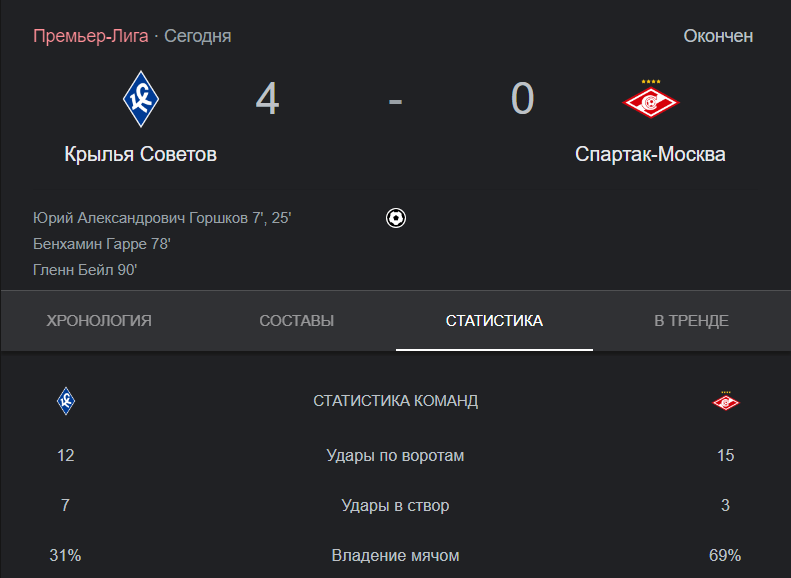This screenshot has height=578, width=791.
Task: Click the Удары по воротам stat label
Action: point(396,455)
